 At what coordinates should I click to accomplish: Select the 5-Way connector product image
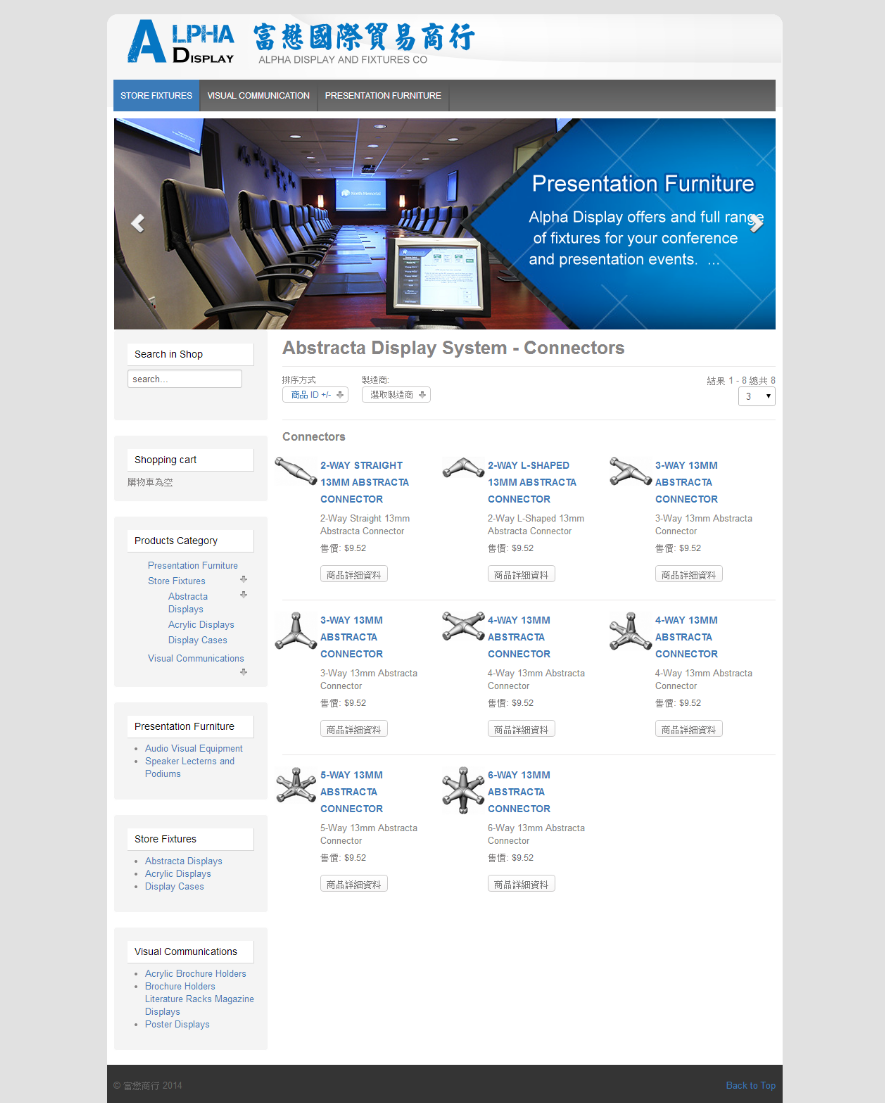point(296,785)
